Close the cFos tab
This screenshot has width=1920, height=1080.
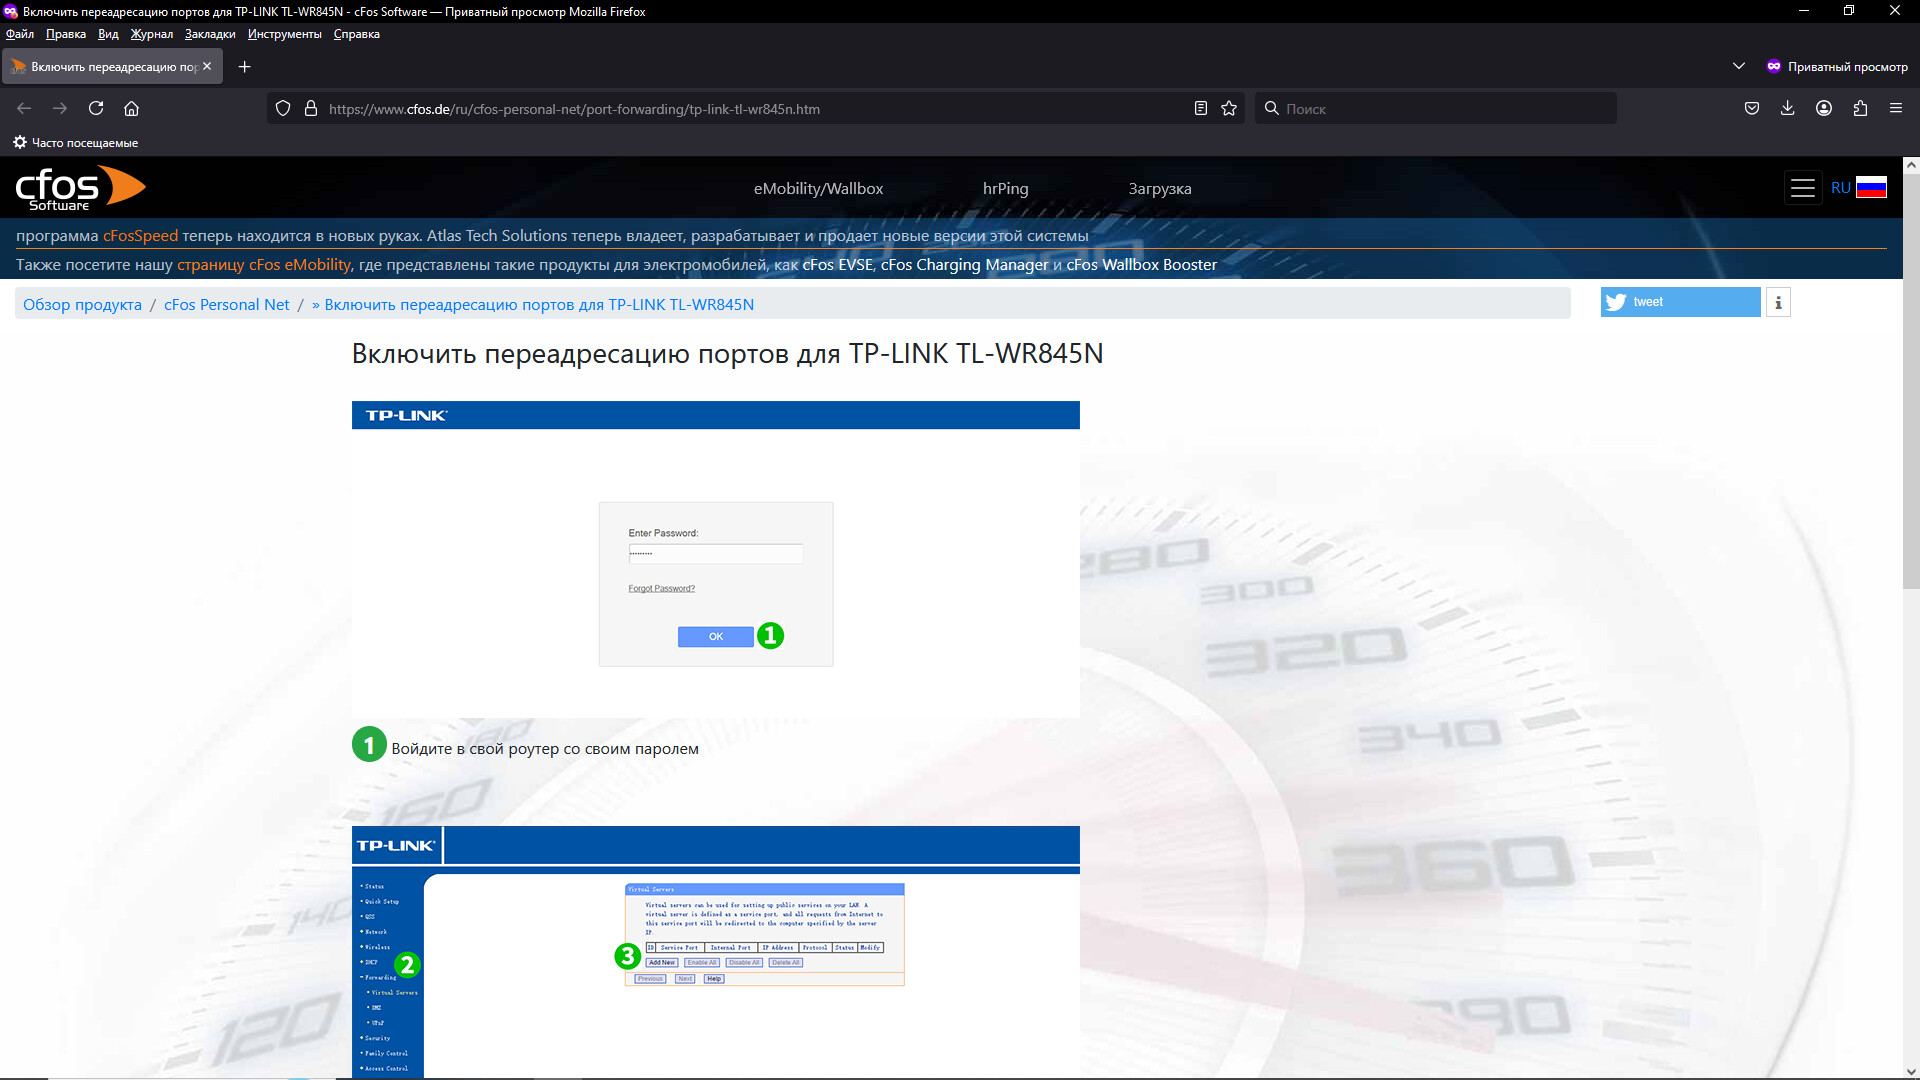click(207, 66)
